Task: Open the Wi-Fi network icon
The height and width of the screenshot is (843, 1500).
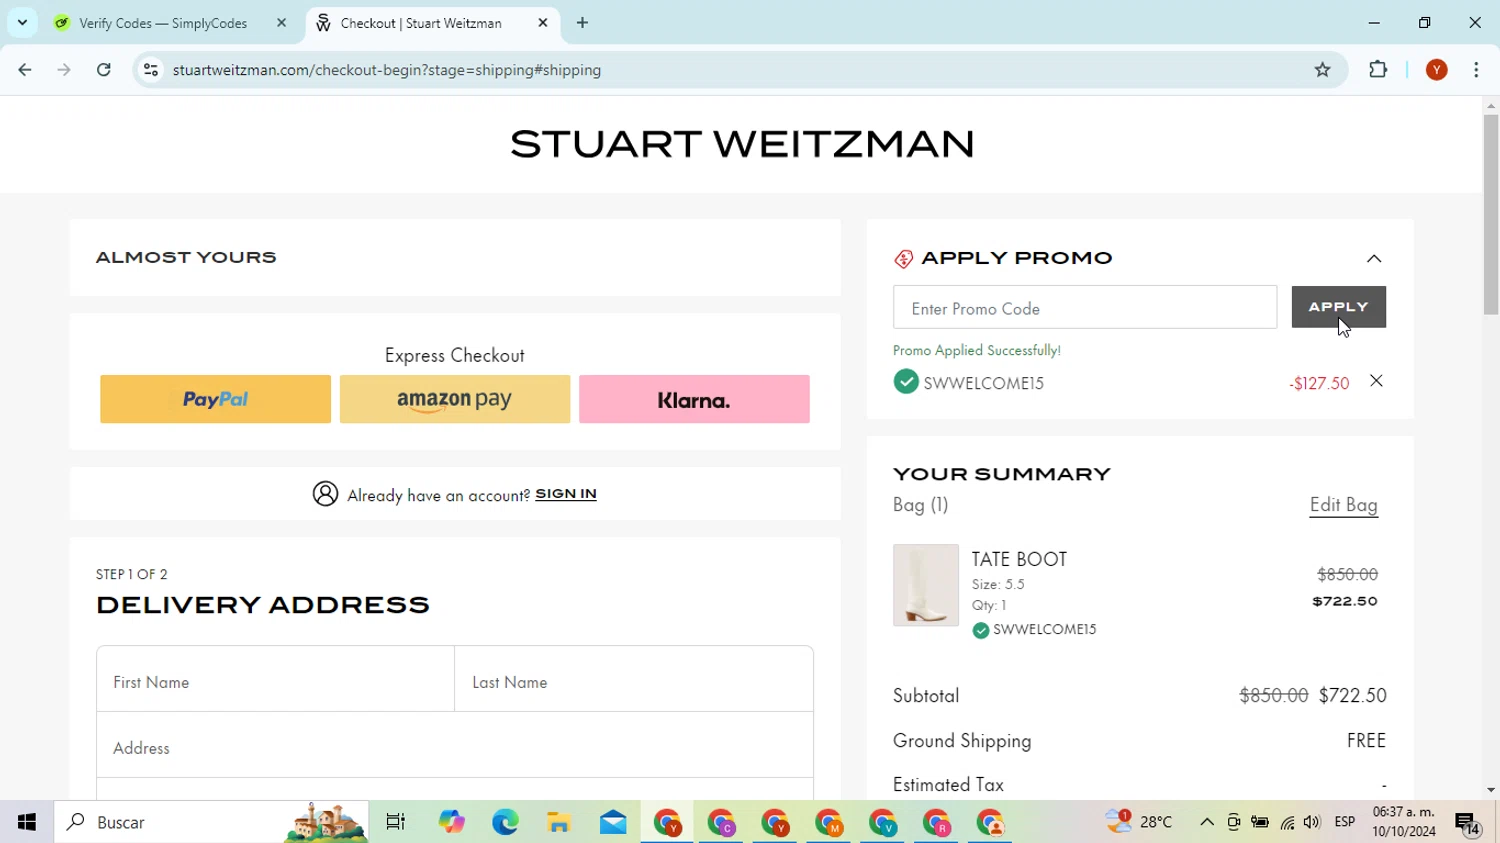Action: point(1287,822)
